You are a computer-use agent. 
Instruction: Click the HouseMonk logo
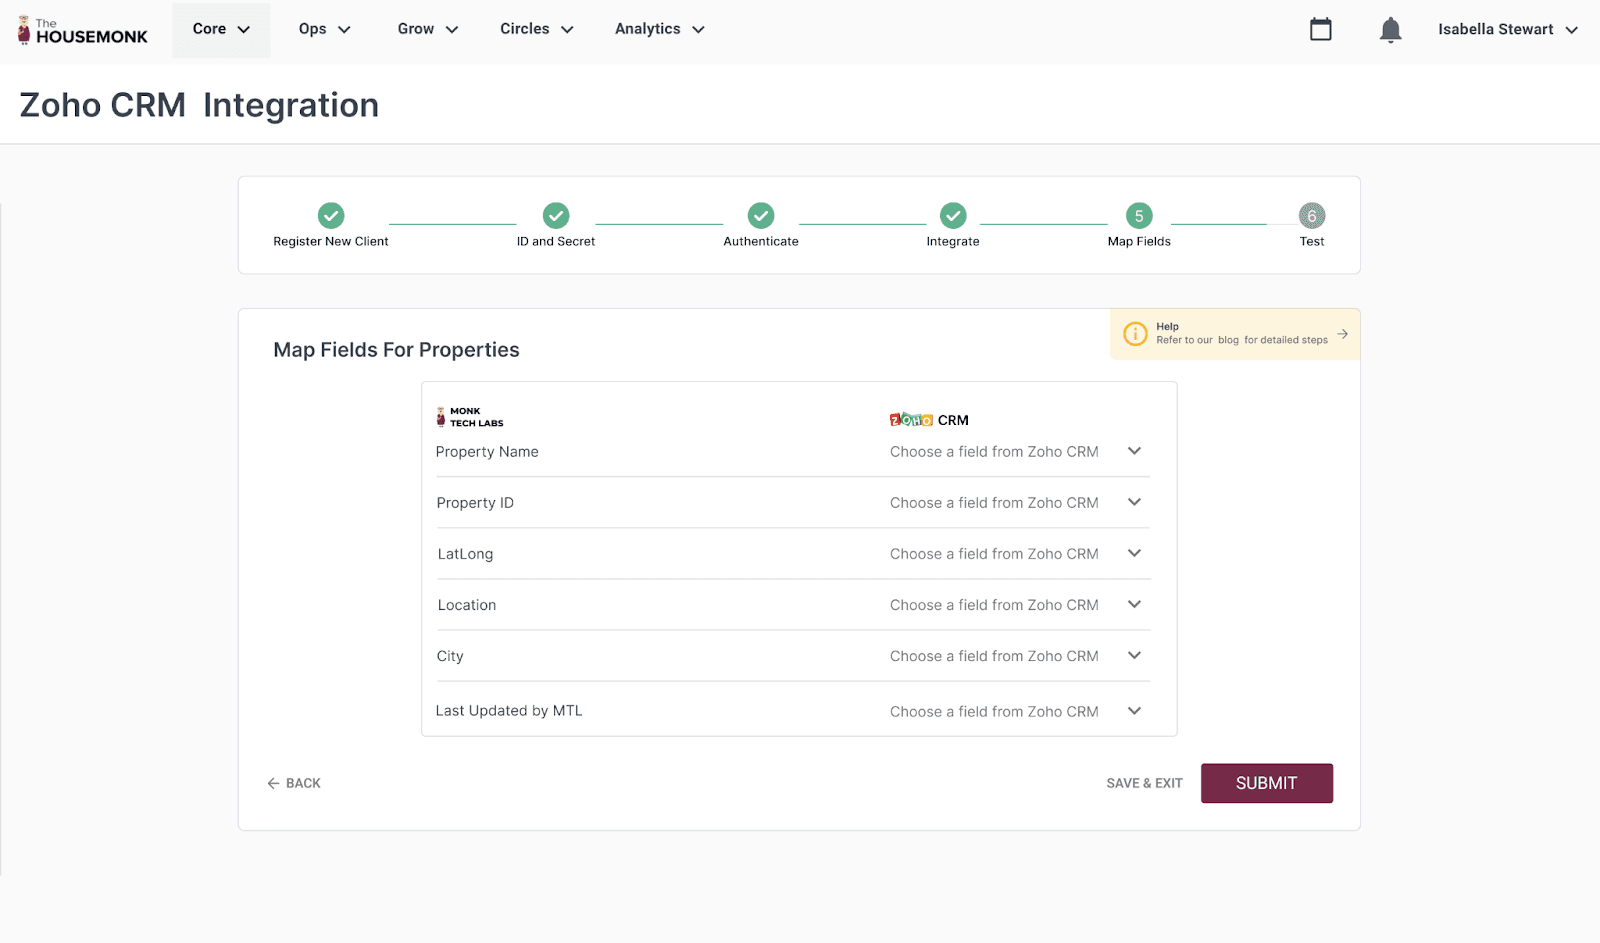[82, 31]
